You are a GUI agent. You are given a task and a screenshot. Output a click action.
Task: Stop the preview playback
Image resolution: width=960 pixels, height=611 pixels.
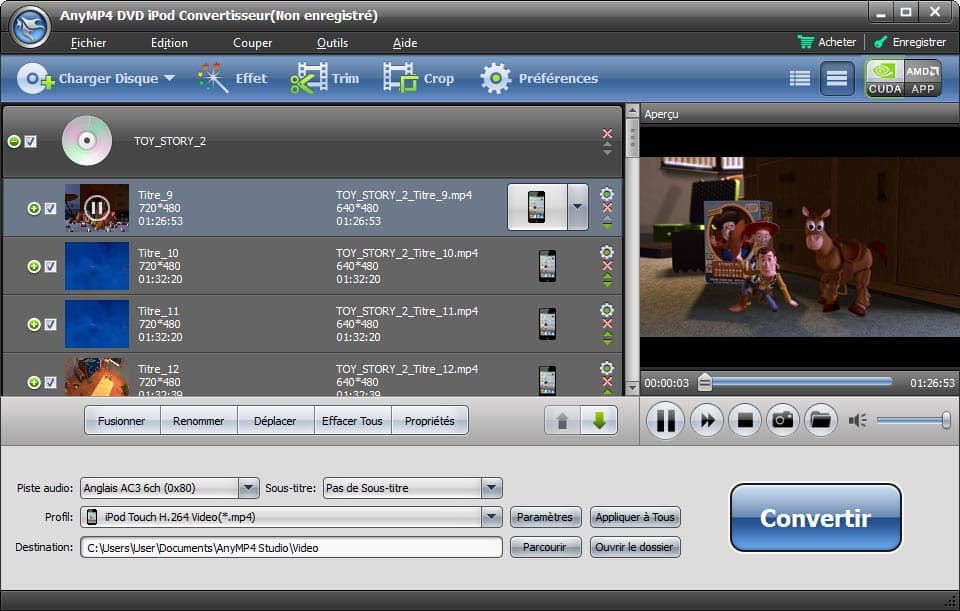745,421
